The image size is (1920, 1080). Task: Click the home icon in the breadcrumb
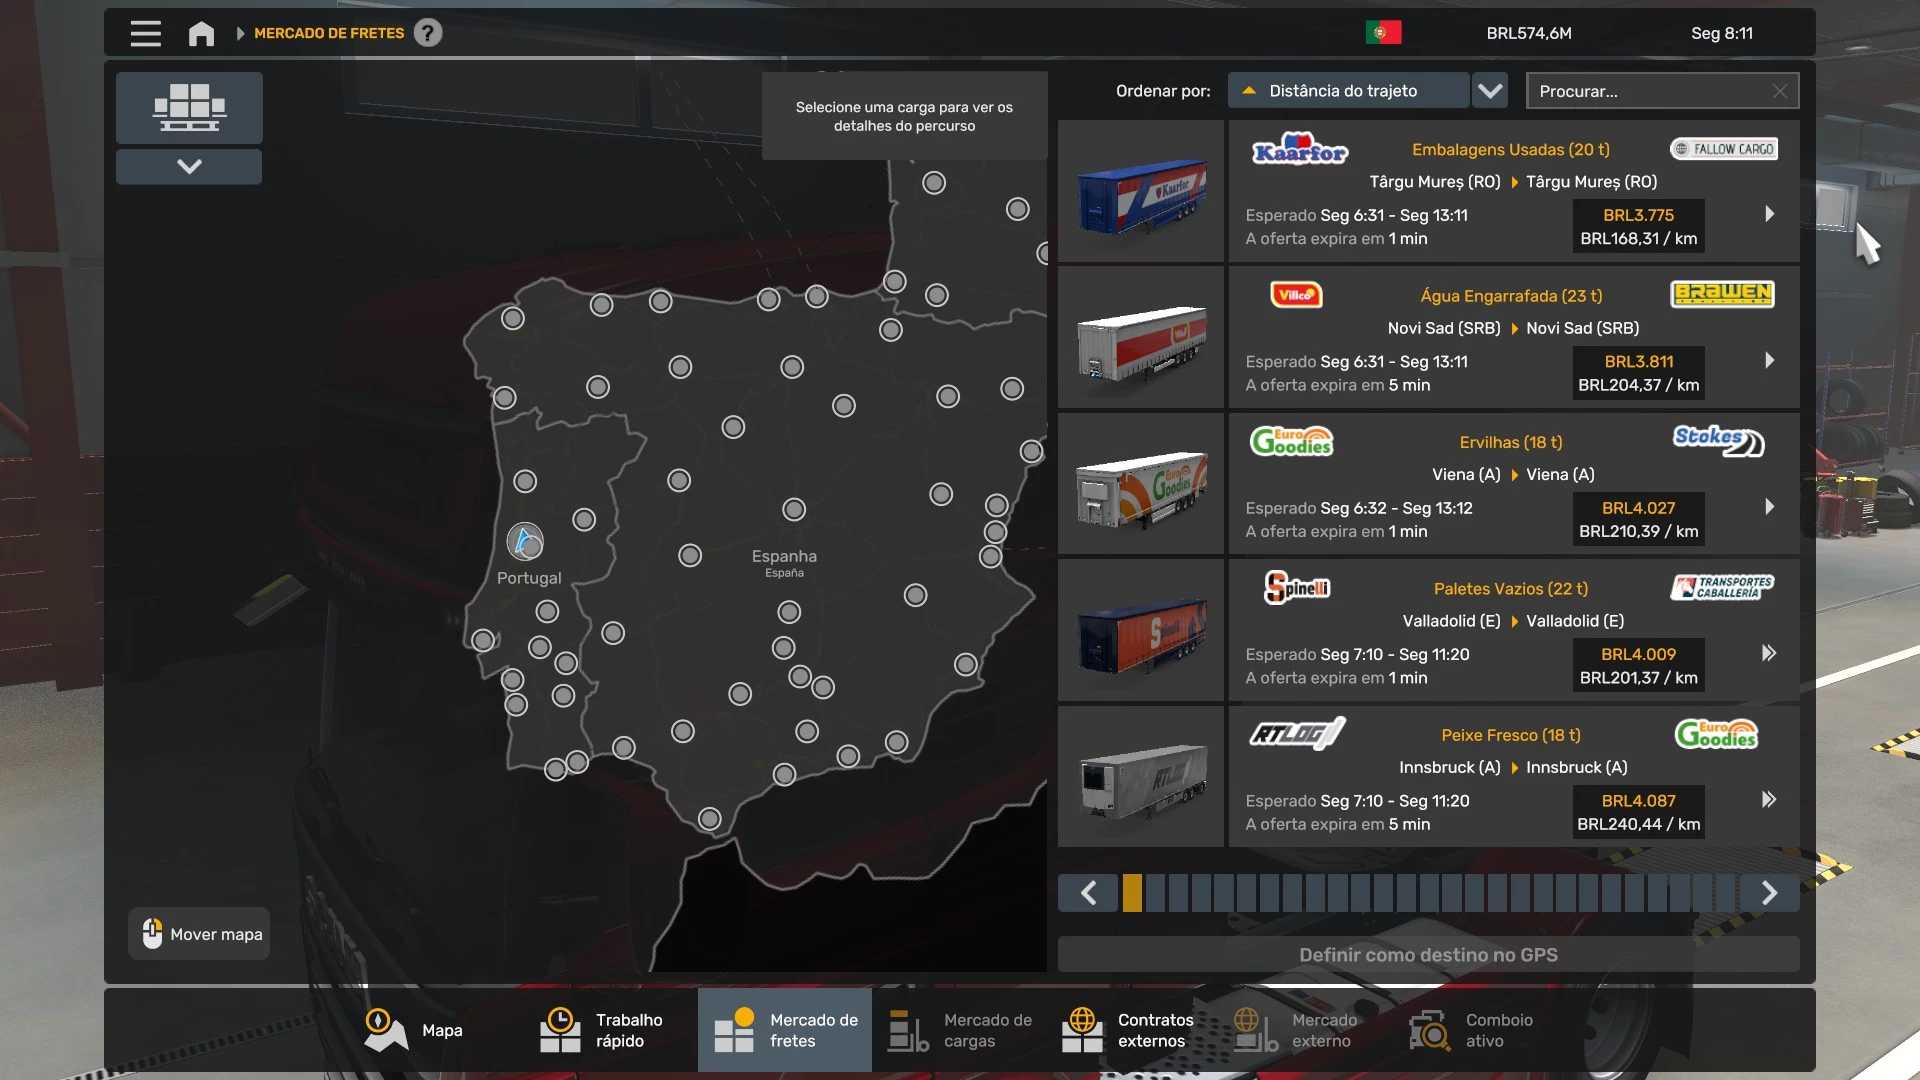coord(201,33)
